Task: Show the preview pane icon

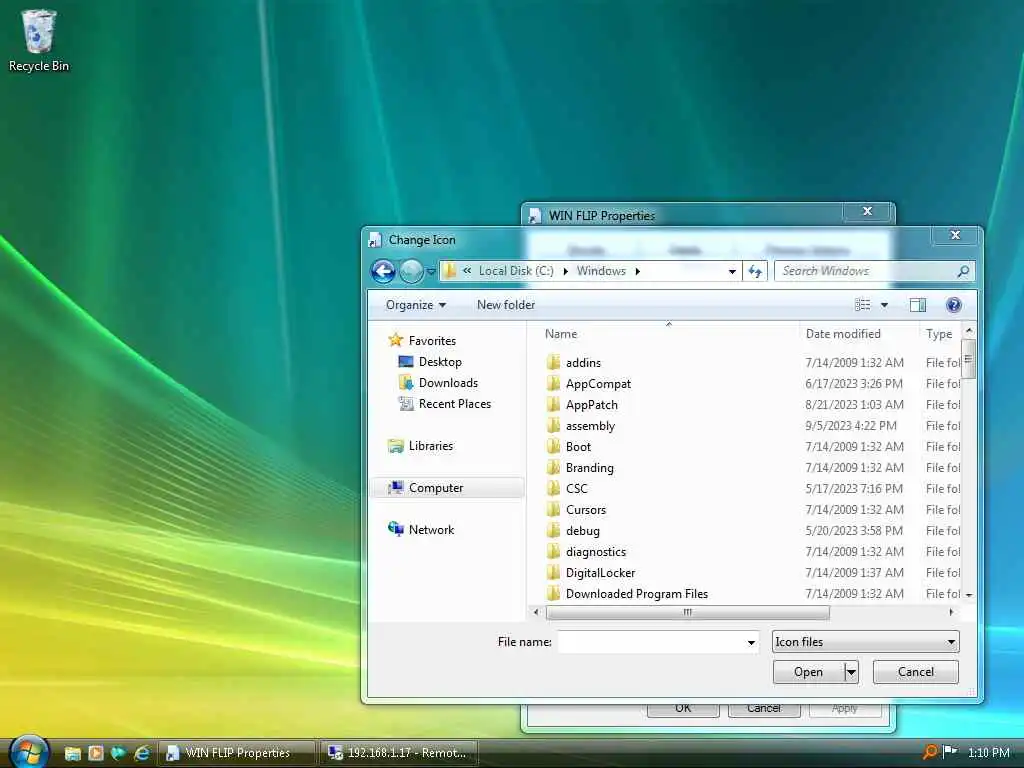Action: click(x=918, y=305)
